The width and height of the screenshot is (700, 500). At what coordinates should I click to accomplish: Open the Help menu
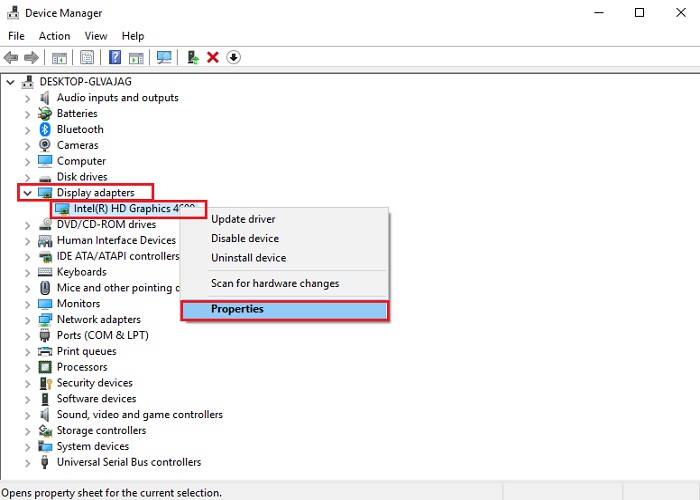coord(133,36)
